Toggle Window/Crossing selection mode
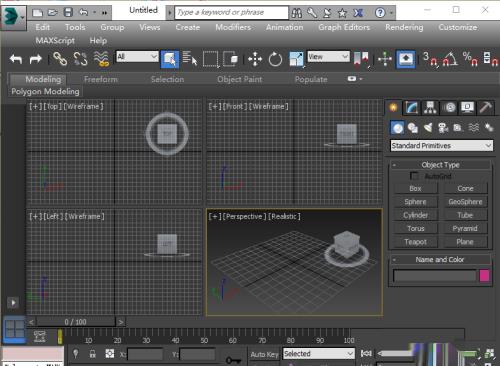This screenshot has width=500, height=366. (230, 59)
